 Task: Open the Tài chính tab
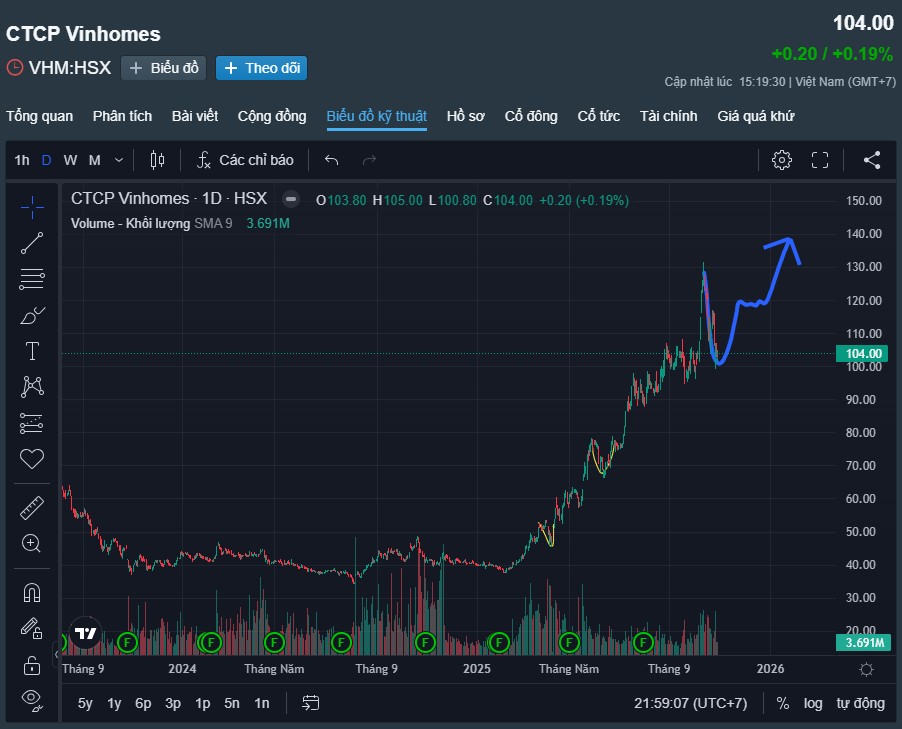tap(668, 116)
